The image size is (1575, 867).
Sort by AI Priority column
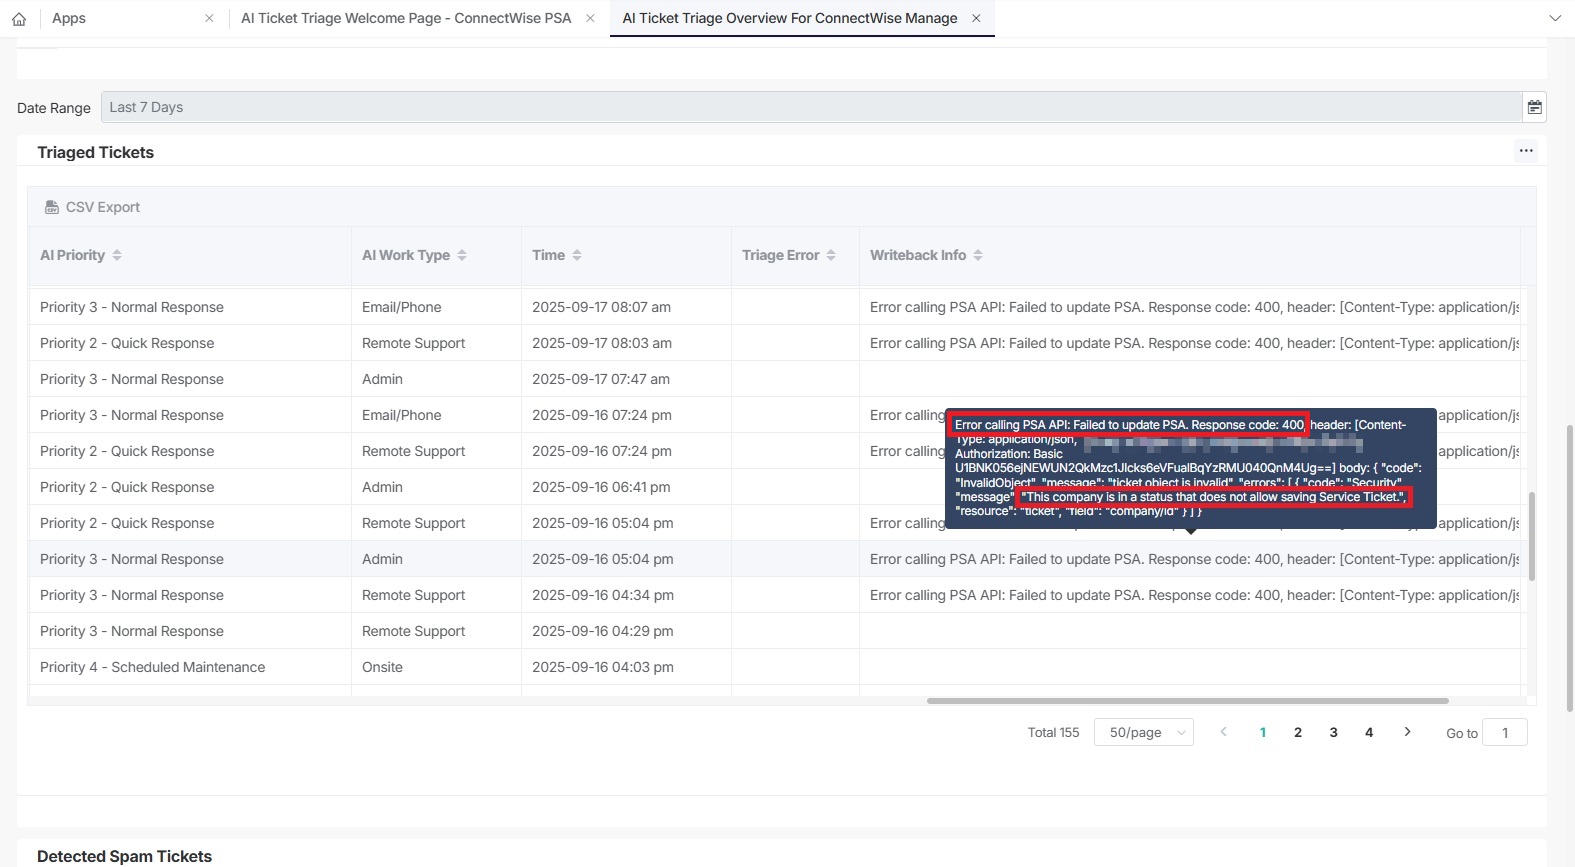116,255
